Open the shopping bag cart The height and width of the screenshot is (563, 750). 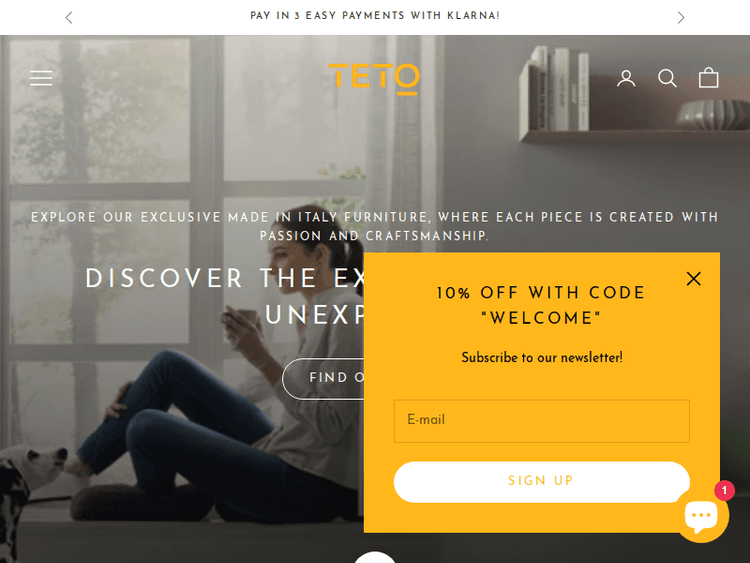point(708,77)
